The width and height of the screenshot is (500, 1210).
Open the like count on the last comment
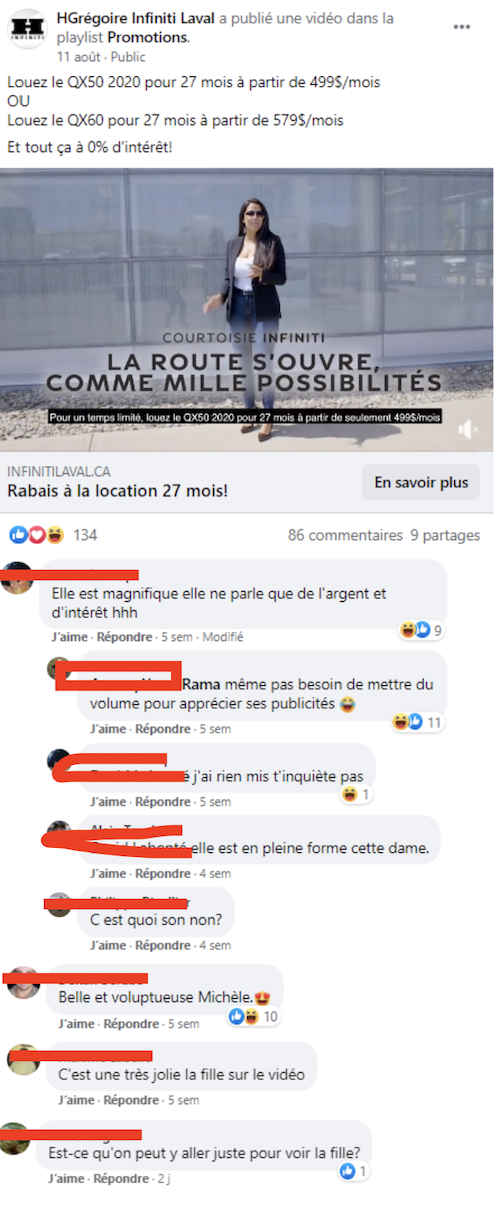(x=354, y=1171)
